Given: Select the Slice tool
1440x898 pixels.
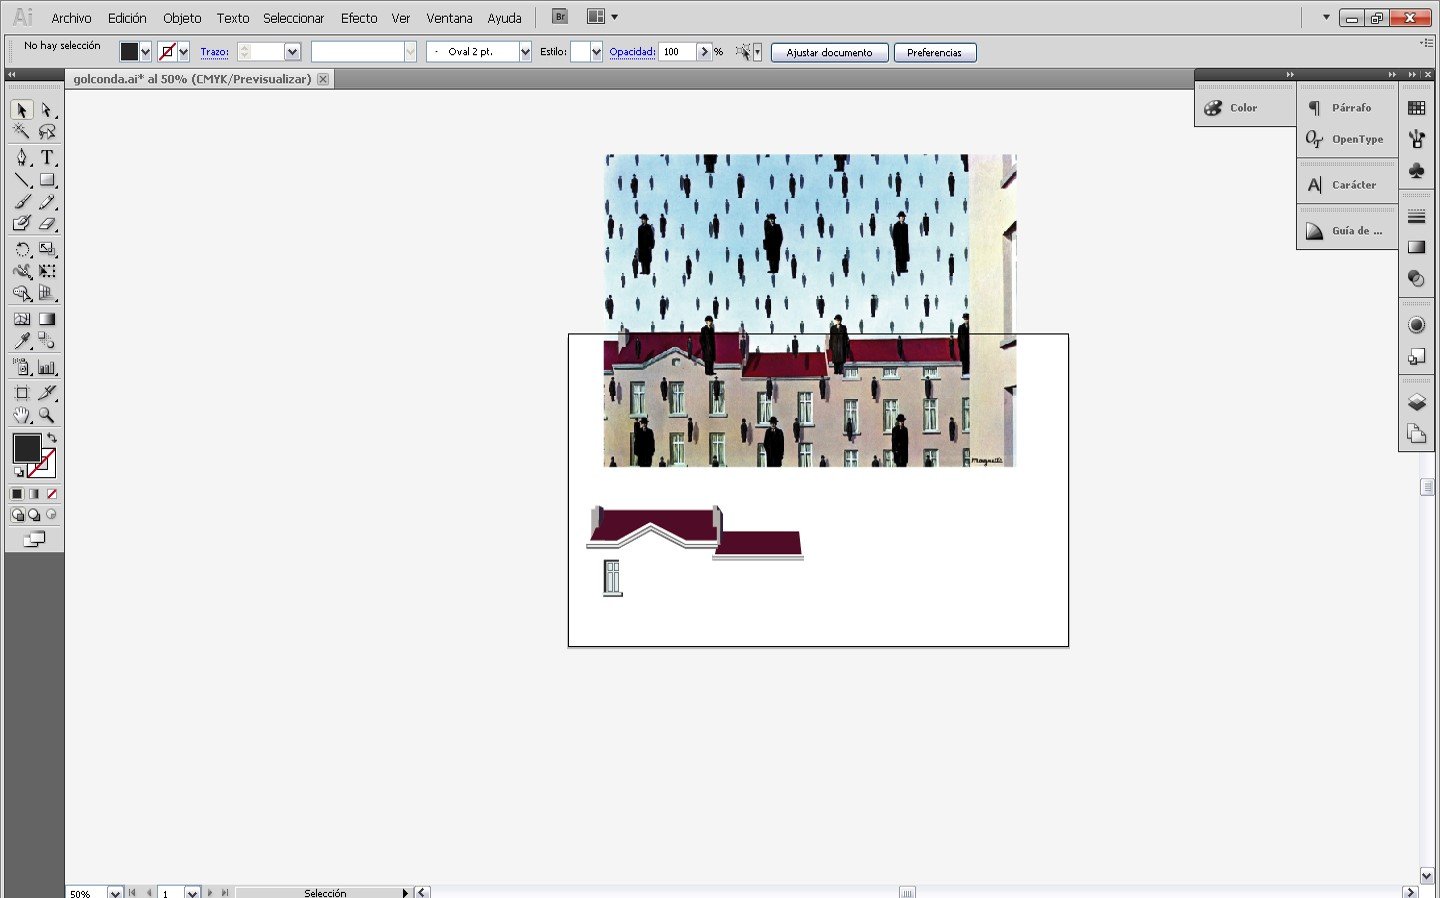Looking at the screenshot, I should click(x=47, y=393).
